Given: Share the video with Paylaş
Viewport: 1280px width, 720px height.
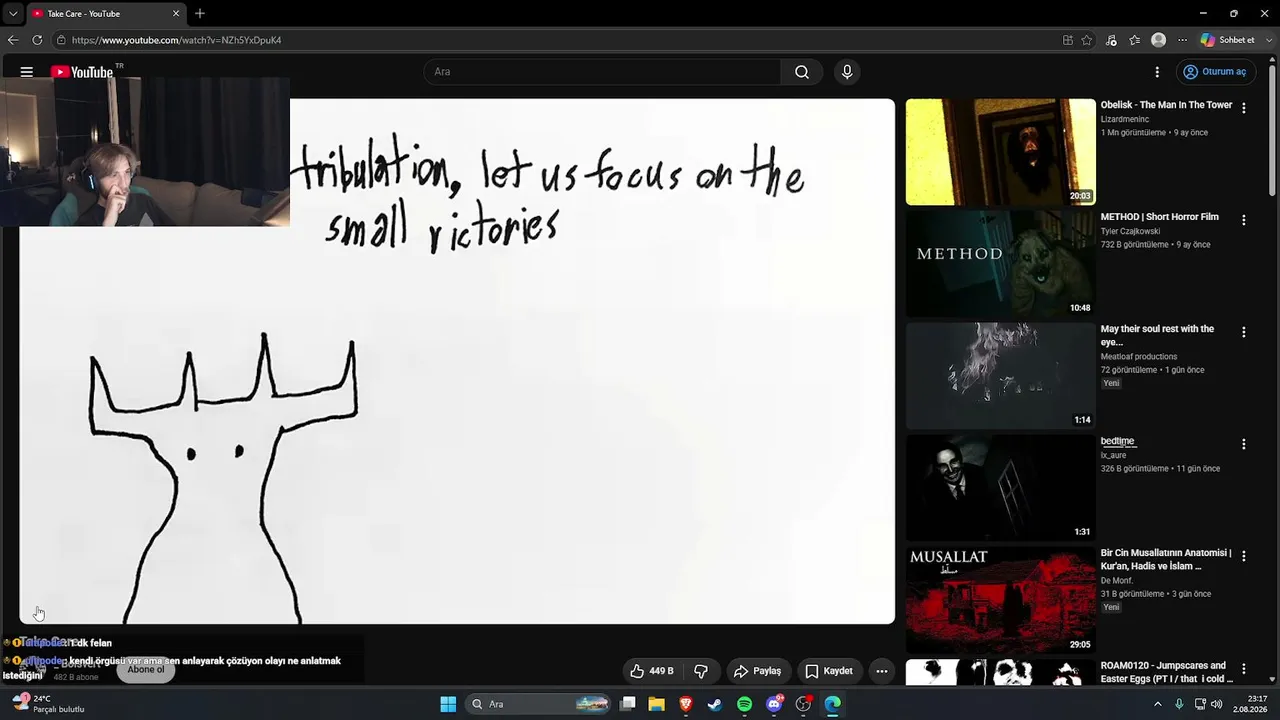Looking at the screenshot, I should click(x=757, y=671).
